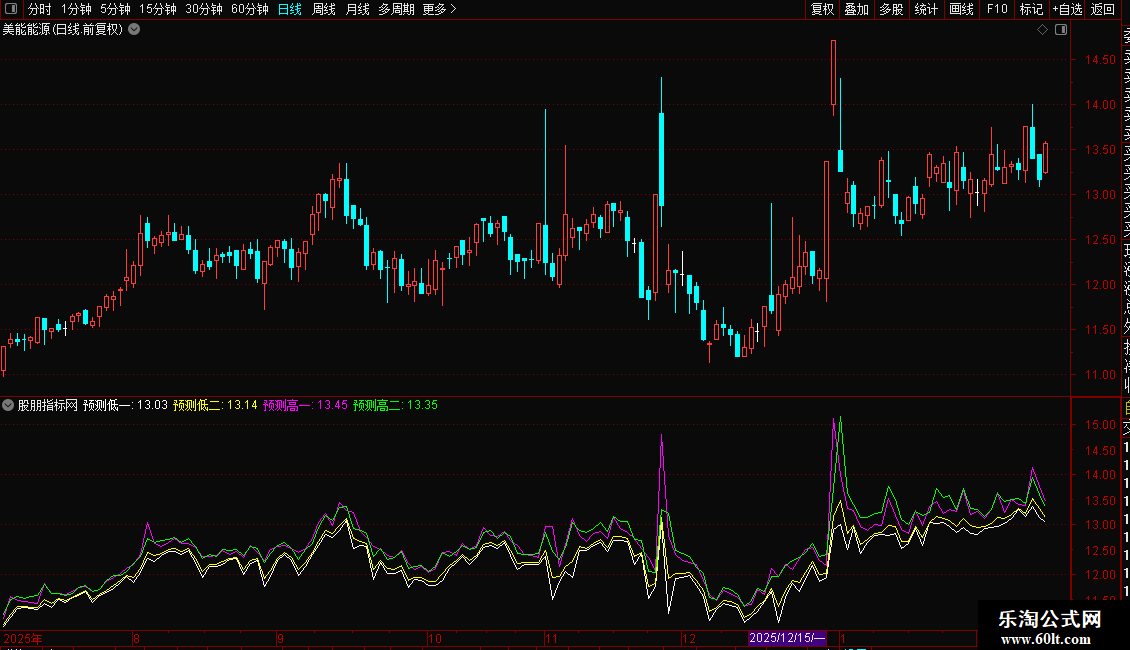This screenshot has width=1130, height=650.
Task: Toggle the right-side info panel icon
Action: tap(1061, 30)
